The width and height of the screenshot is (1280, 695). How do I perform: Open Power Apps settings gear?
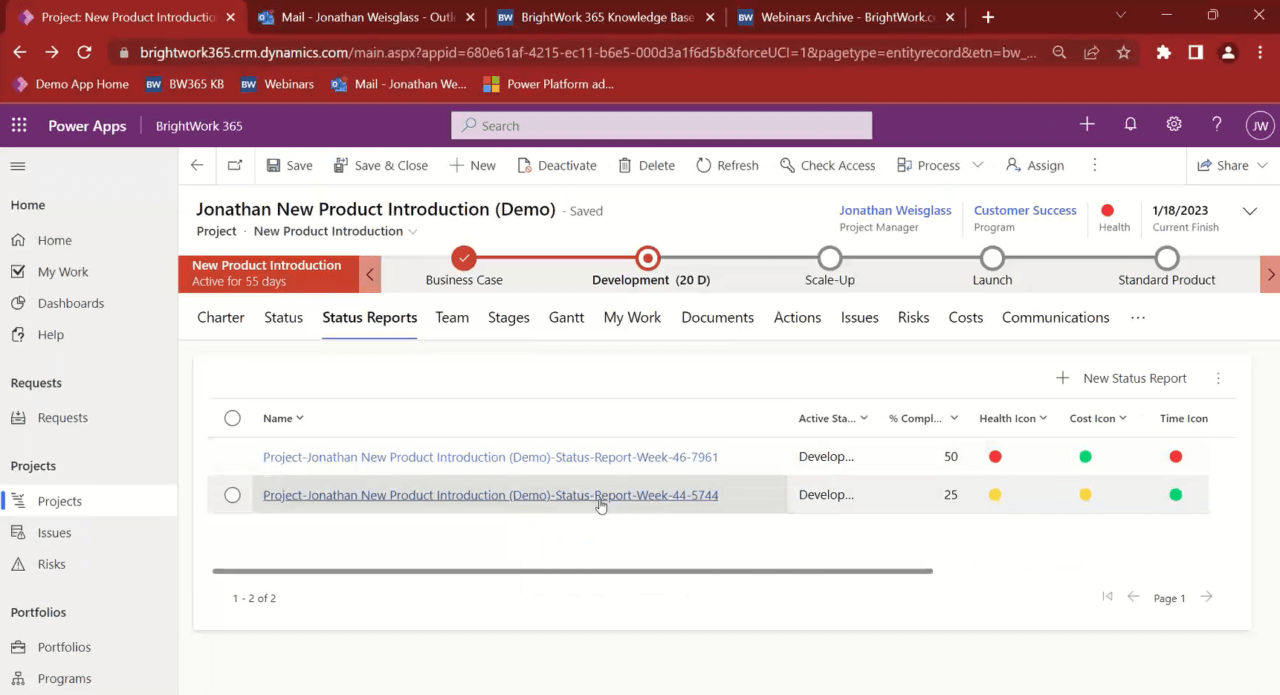1173,125
